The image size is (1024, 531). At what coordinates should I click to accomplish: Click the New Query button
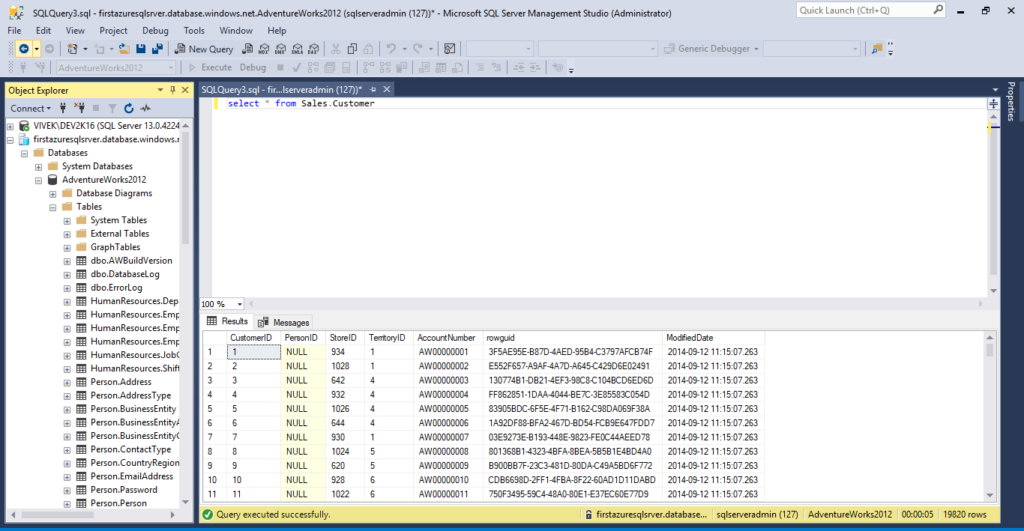pyautogui.click(x=204, y=49)
